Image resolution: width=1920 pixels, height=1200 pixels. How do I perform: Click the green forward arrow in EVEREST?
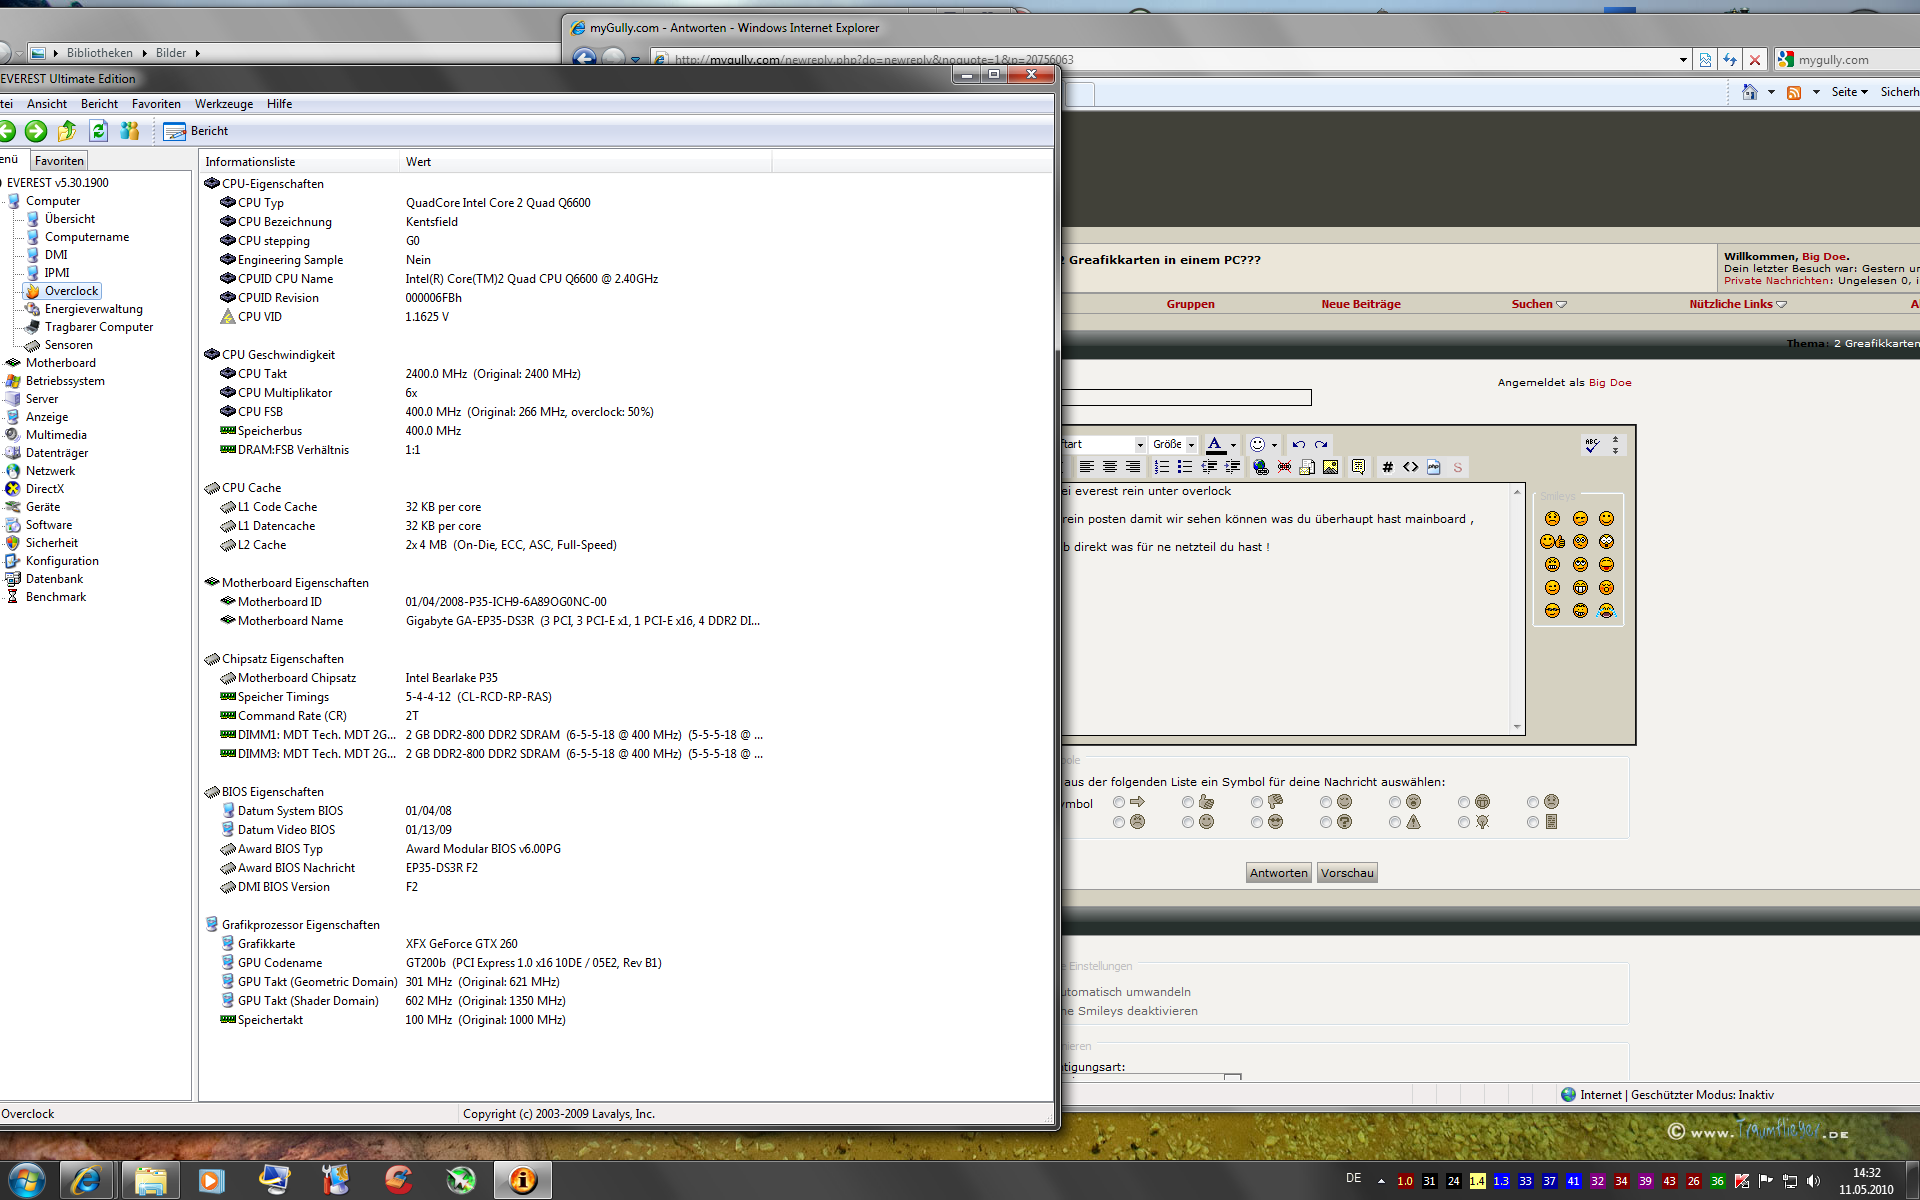pos(36,131)
